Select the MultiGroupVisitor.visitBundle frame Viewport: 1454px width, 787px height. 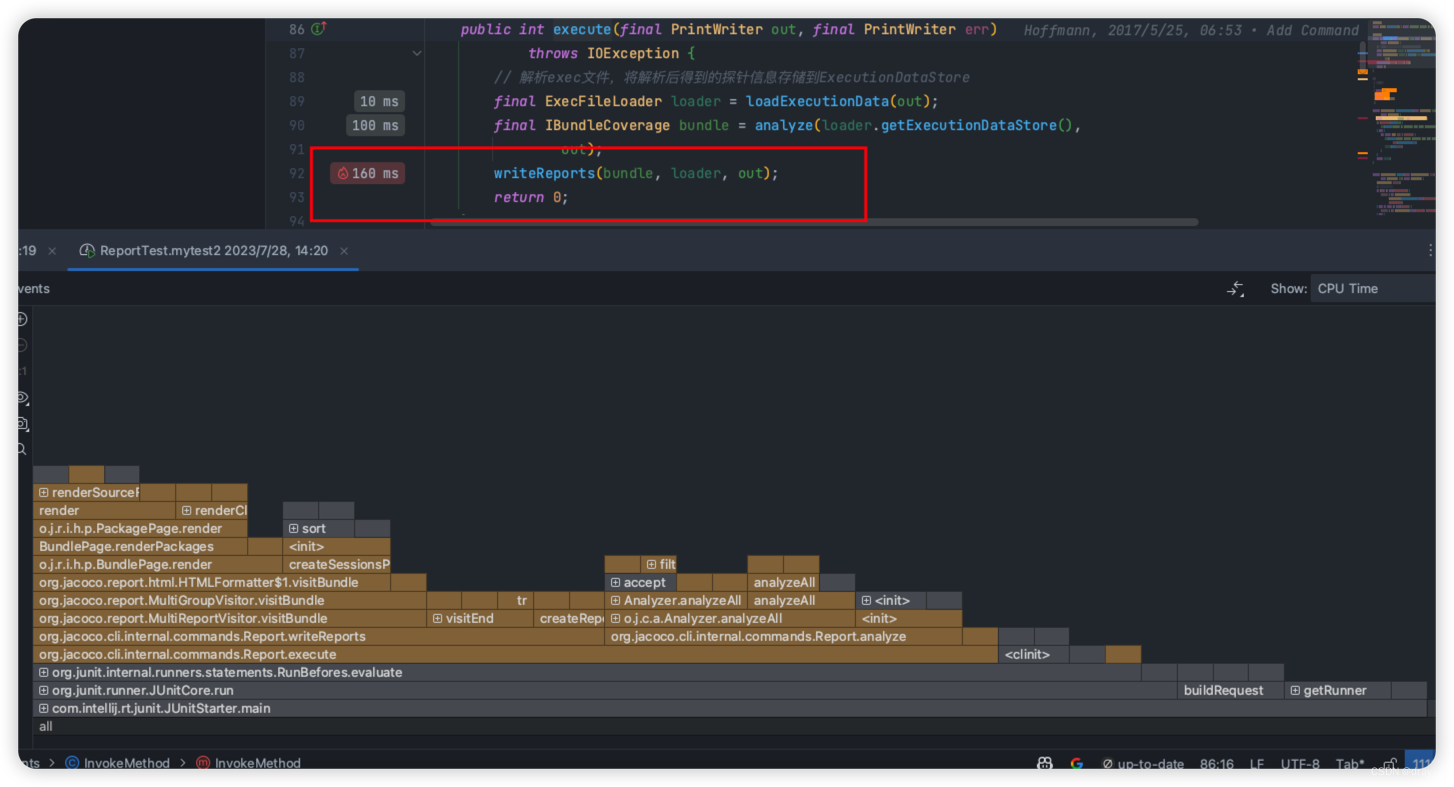pyautogui.click(x=230, y=601)
